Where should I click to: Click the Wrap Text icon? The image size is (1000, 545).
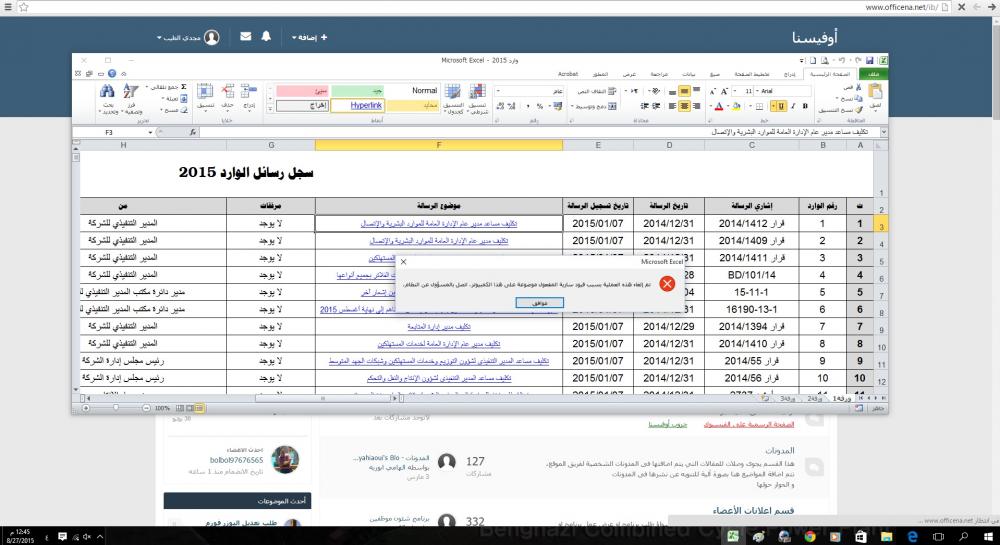pyautogui.click(x=611, y=91)
